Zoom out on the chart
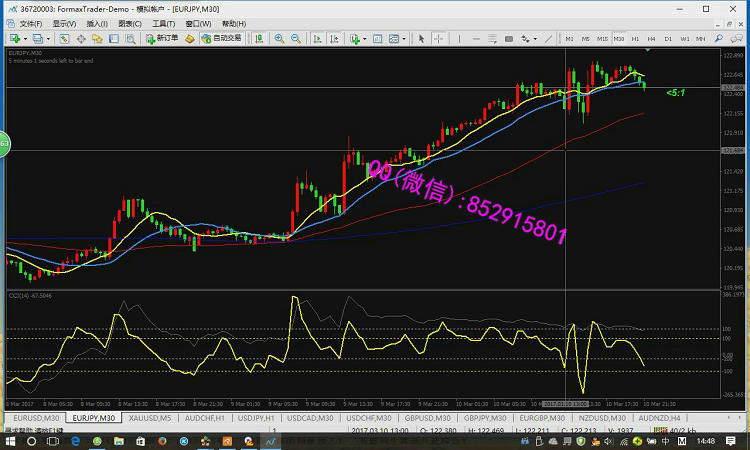750x450 pixels. pos(297,38)
